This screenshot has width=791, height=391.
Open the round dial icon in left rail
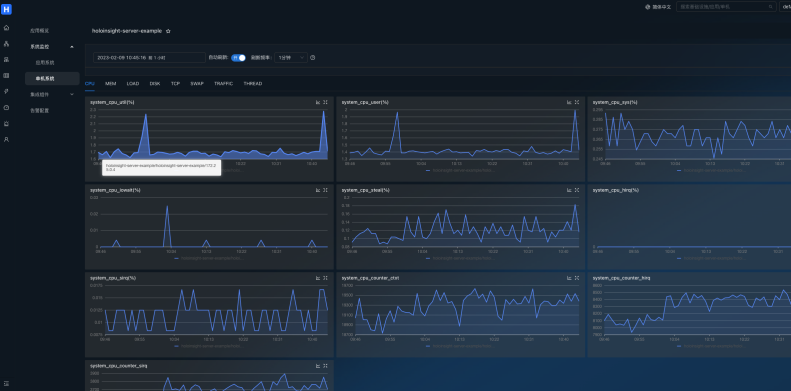coord(6,107)
